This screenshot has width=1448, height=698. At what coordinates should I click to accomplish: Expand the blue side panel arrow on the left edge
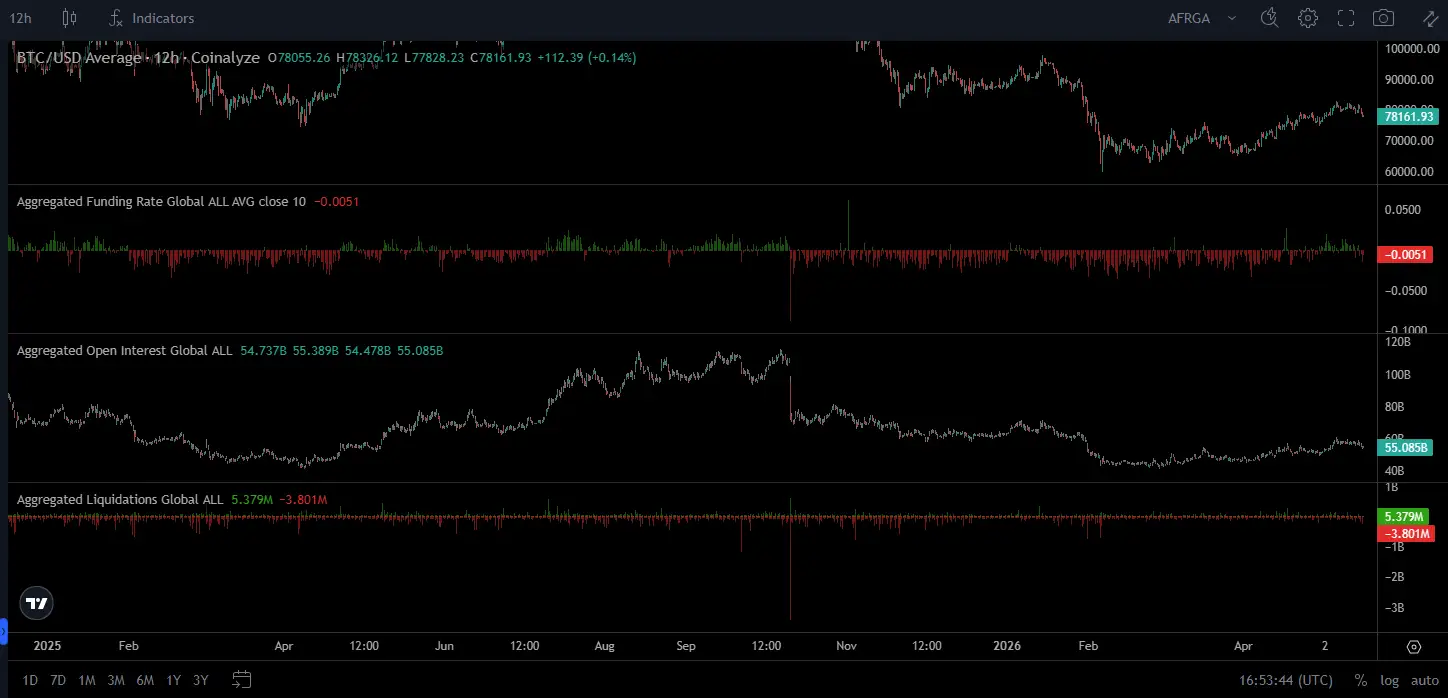point(3,632)
